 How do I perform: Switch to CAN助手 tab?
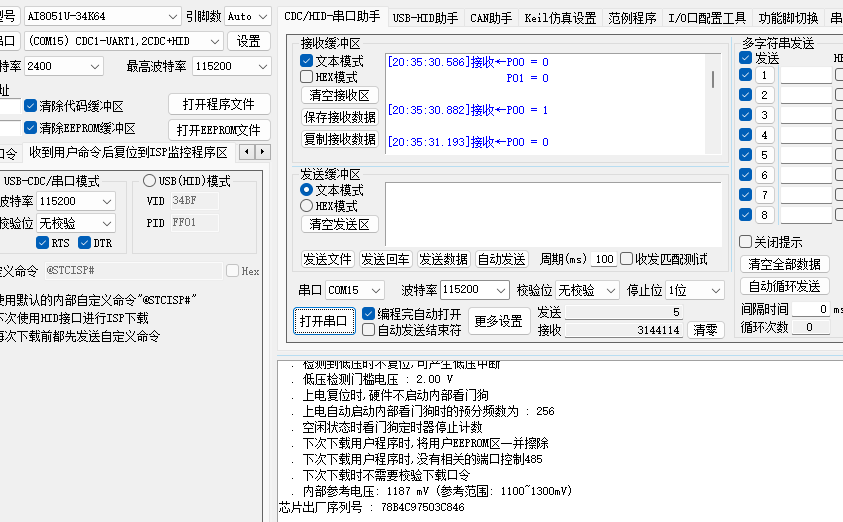491,18
